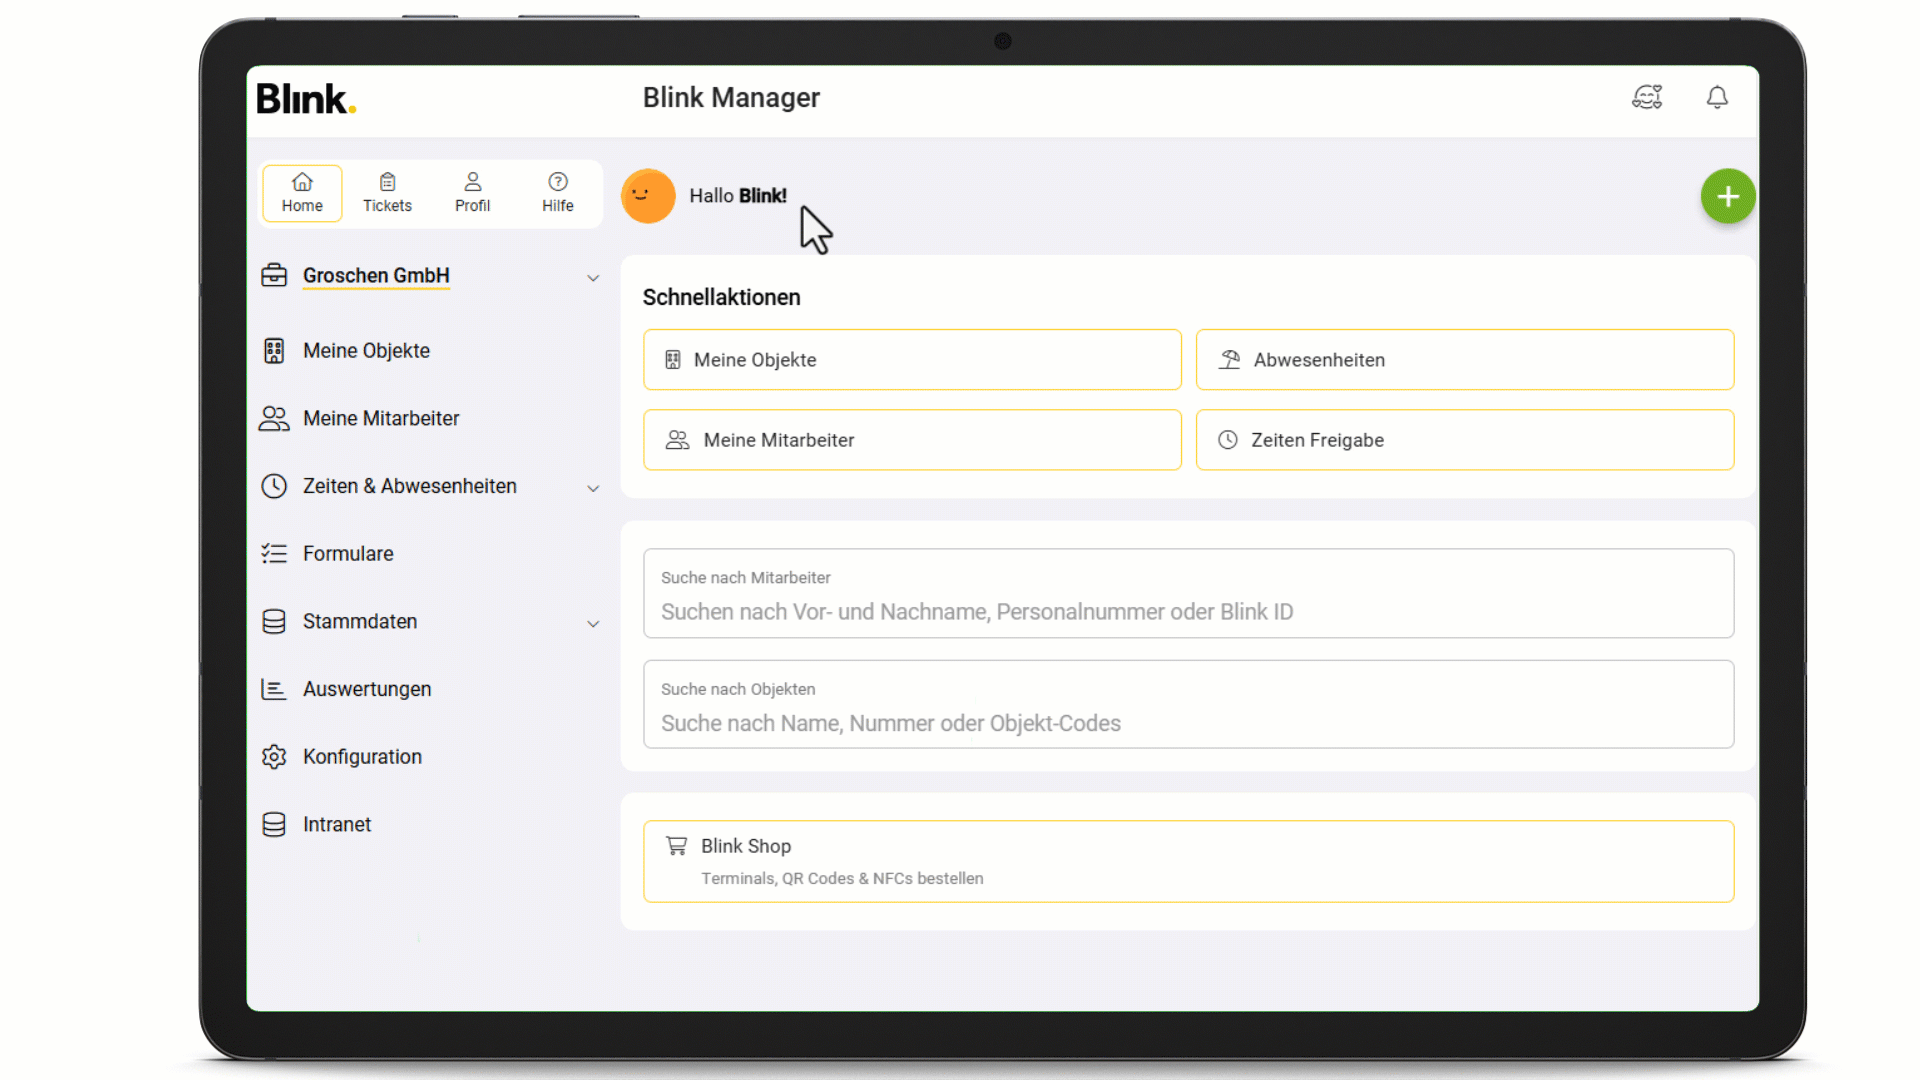Click the Blink logo
1920x1080 pixels.
pos(306,99)
